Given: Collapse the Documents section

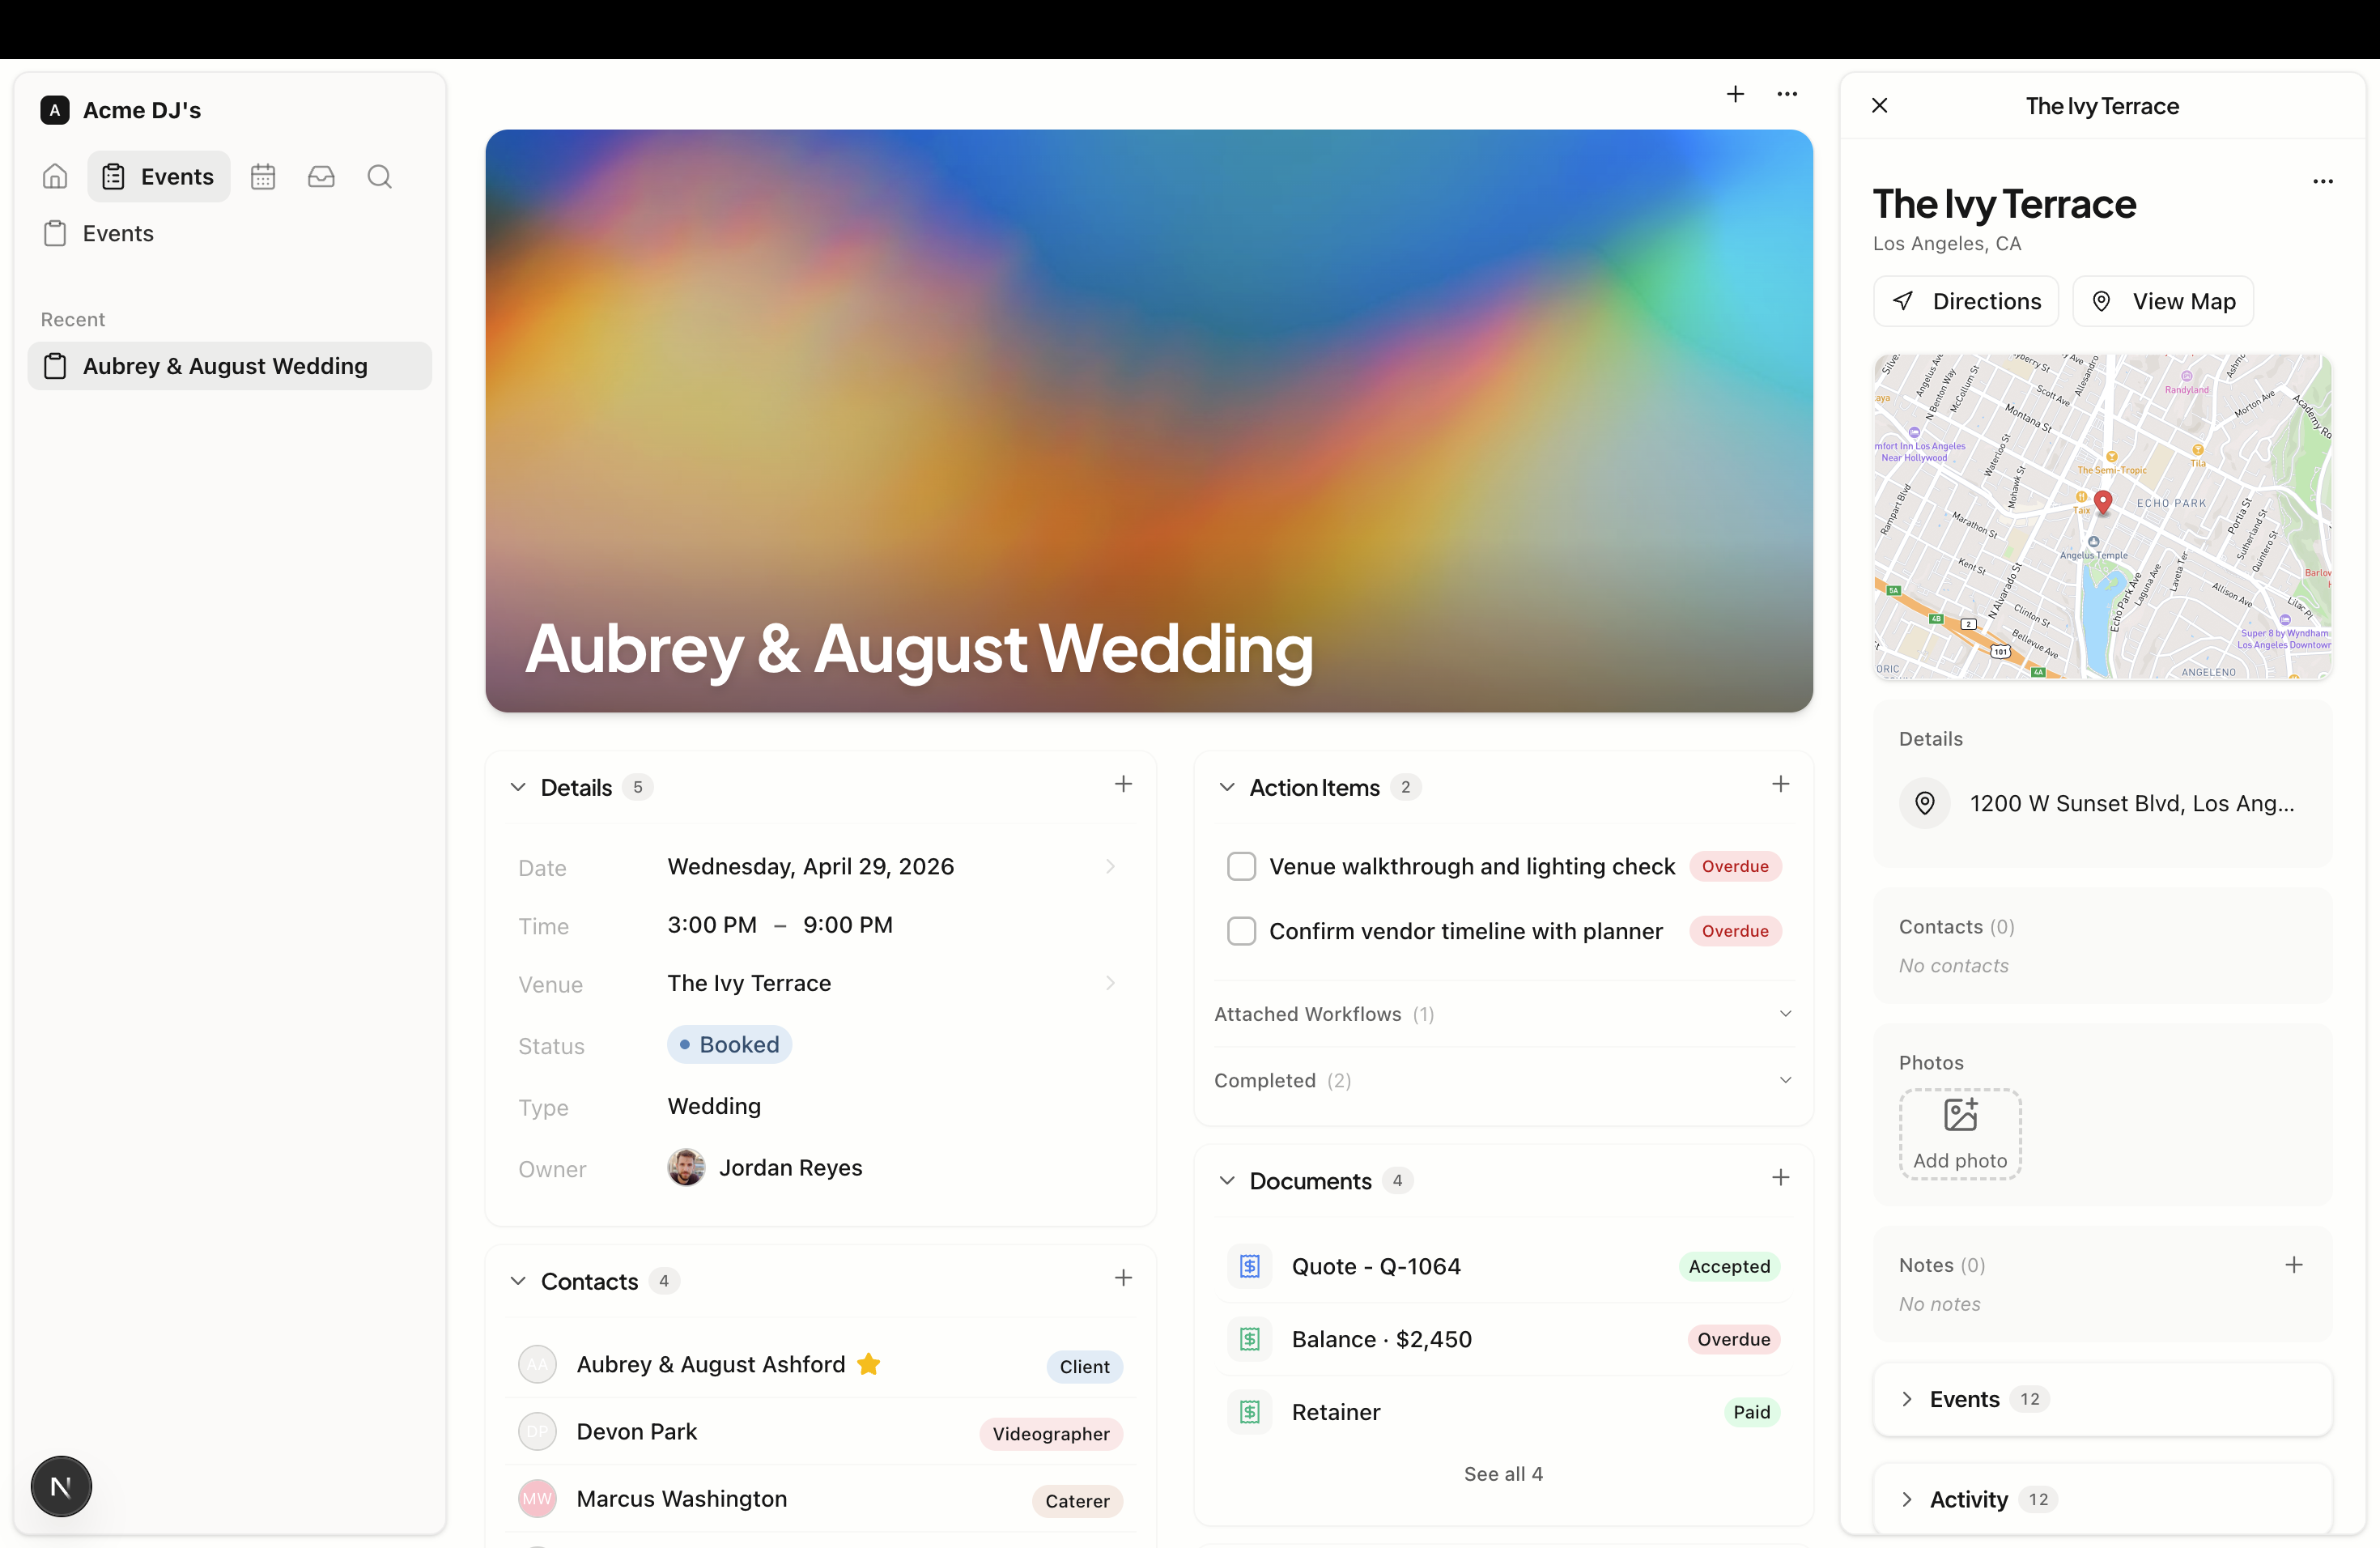Looking at the screenshot, I should click(1227, 1181).
